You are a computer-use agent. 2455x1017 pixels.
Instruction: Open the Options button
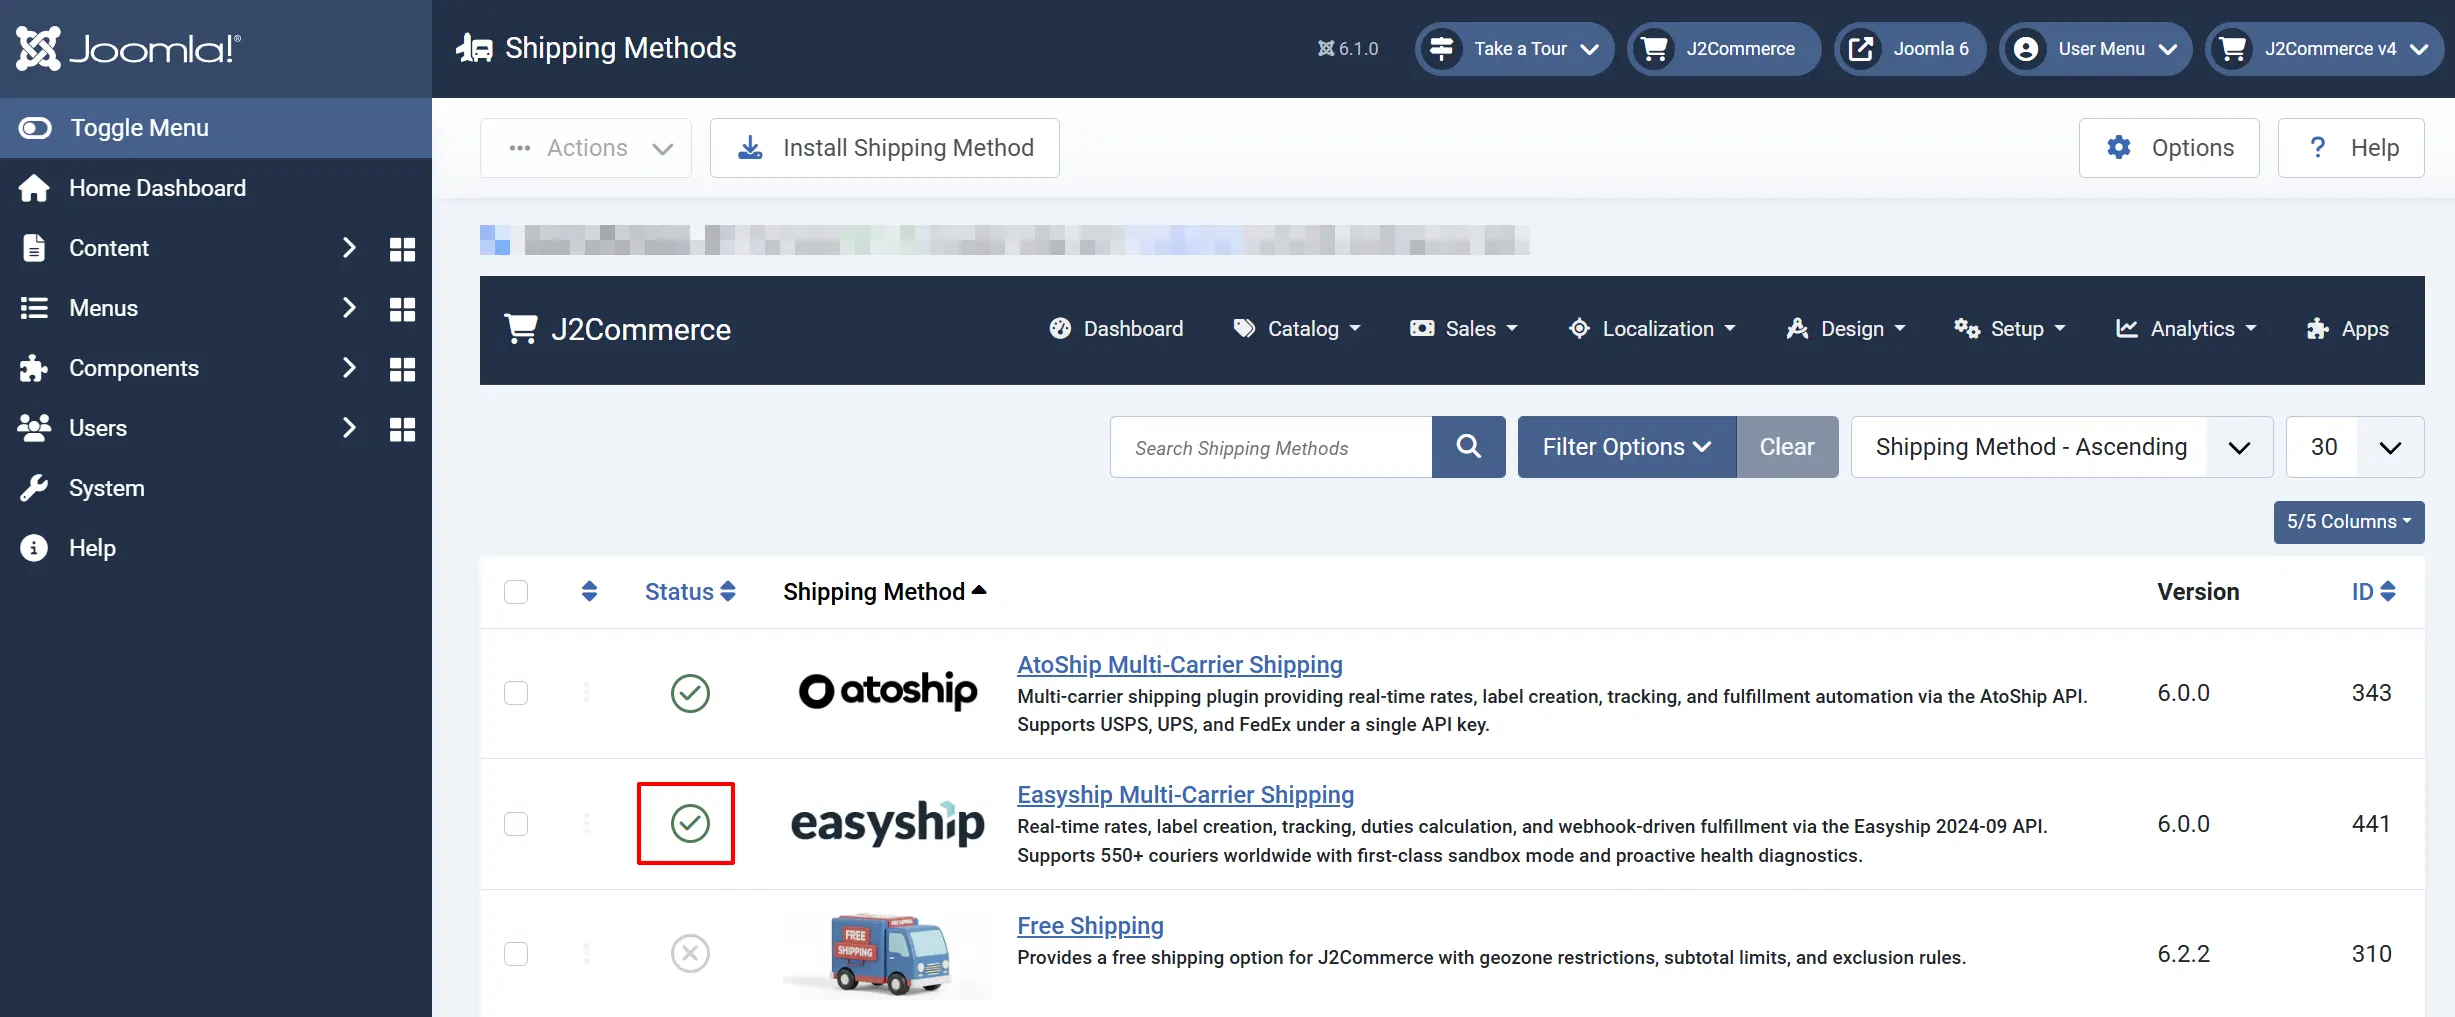coord(2169,148)
